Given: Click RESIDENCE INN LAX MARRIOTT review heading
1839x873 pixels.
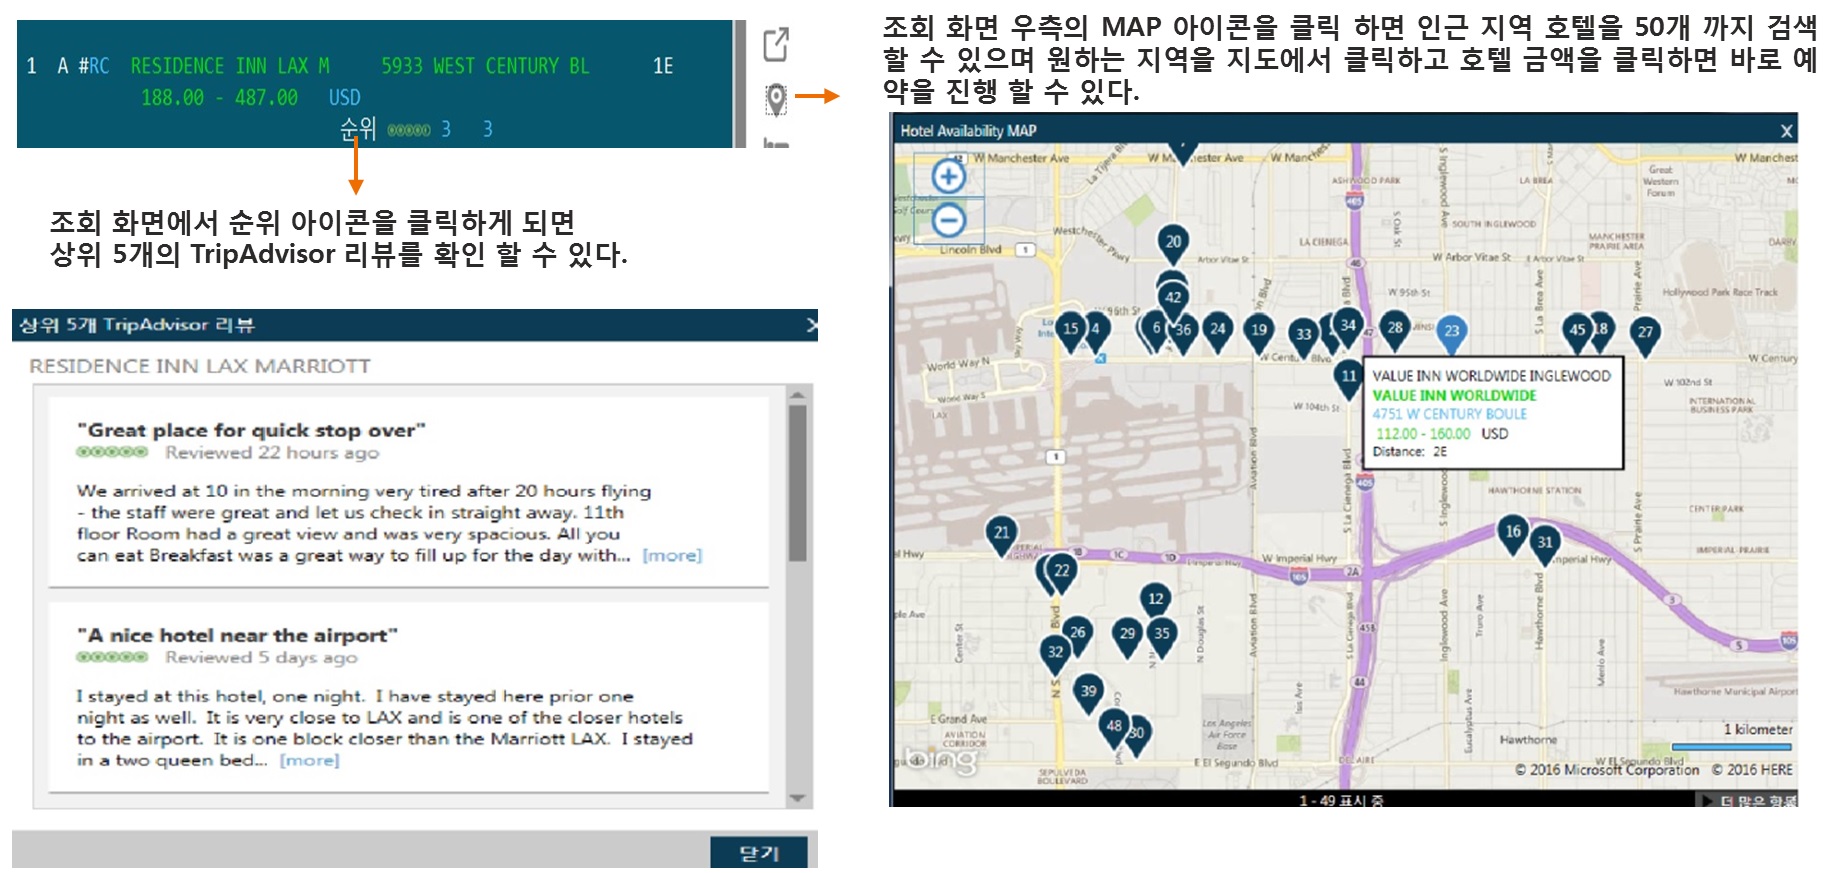Looking at the screenshot, I should 200,367.
